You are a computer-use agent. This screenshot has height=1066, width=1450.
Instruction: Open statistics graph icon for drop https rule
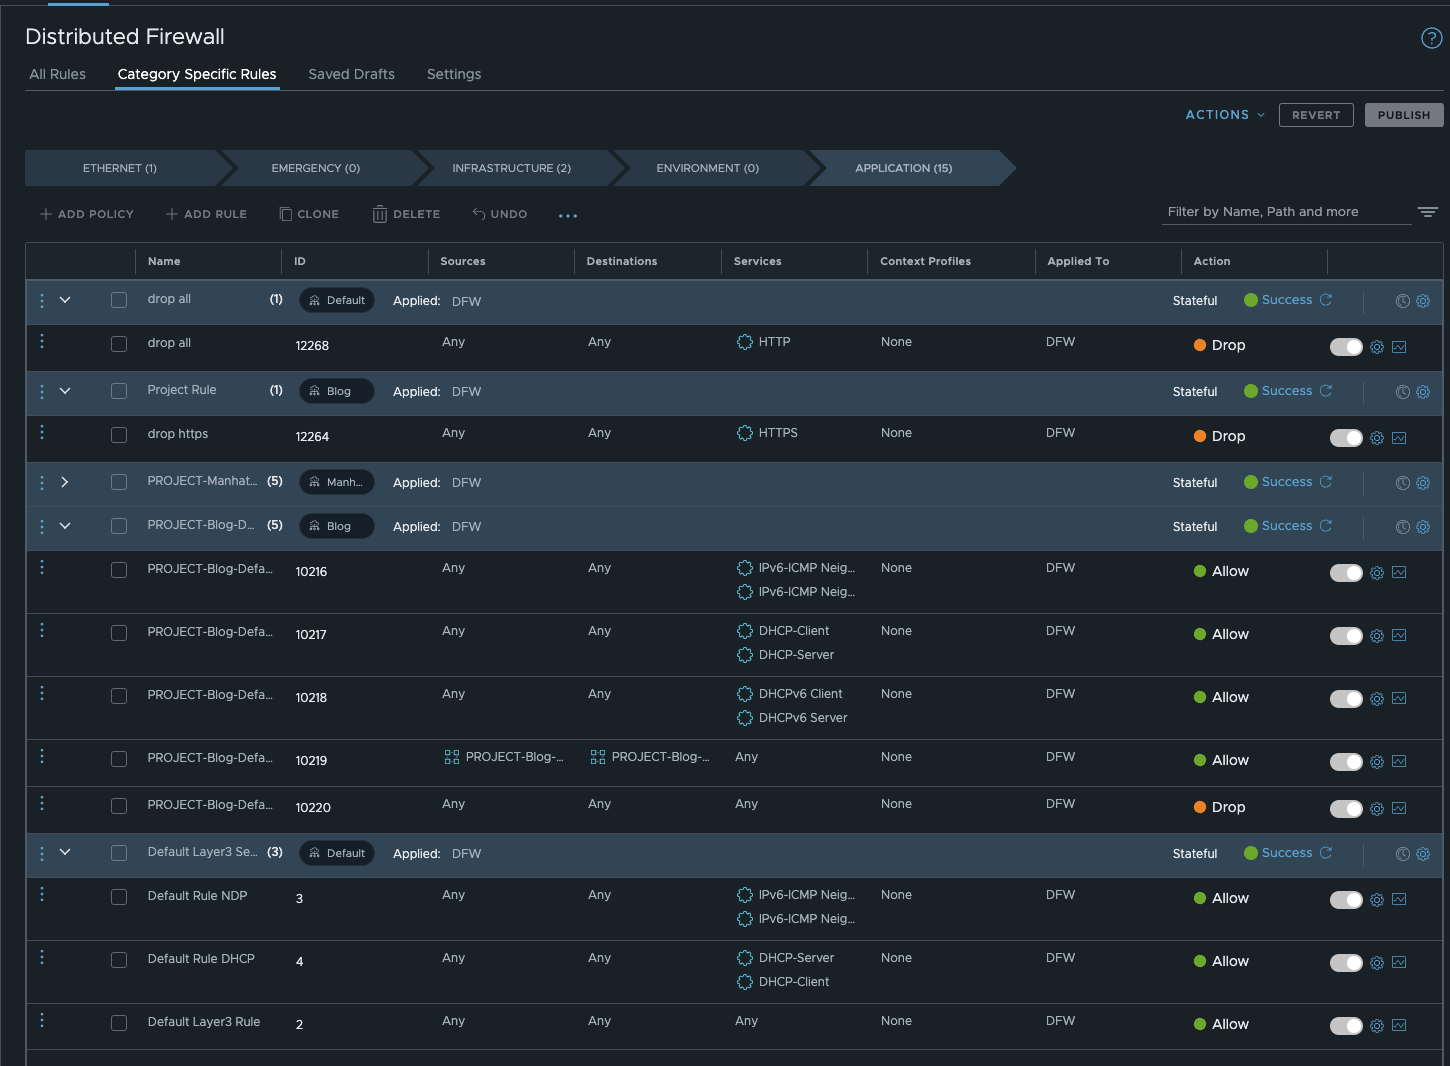pos(1399,437)
